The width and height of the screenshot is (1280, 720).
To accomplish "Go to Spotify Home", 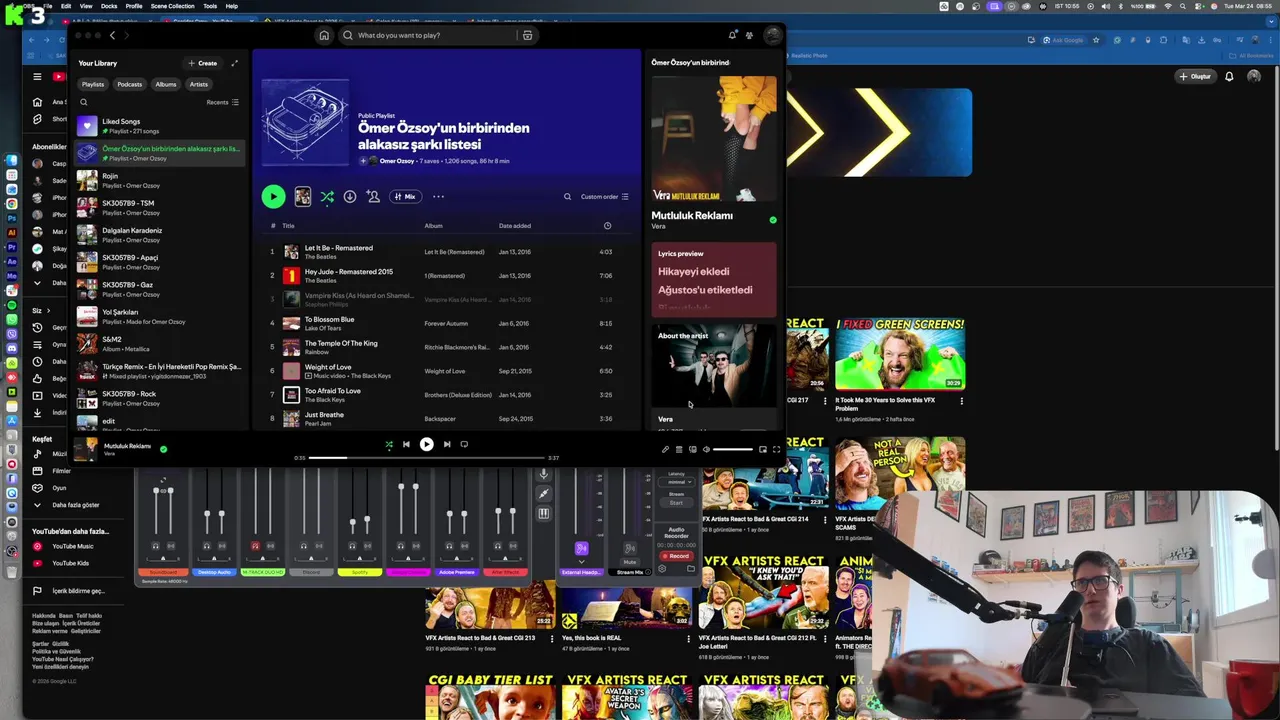I will [x=324, y=35].
